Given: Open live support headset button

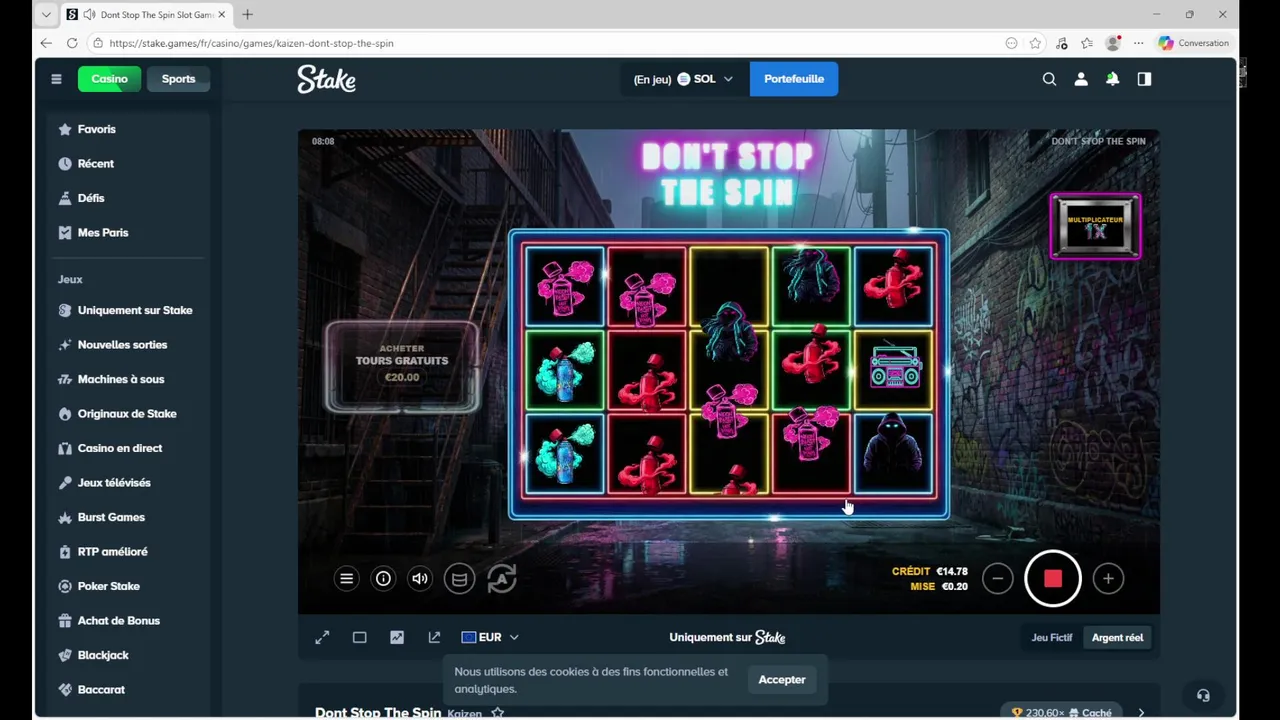Looking at the screenshot, I should pyautogui.click(x=1203, y=695).
